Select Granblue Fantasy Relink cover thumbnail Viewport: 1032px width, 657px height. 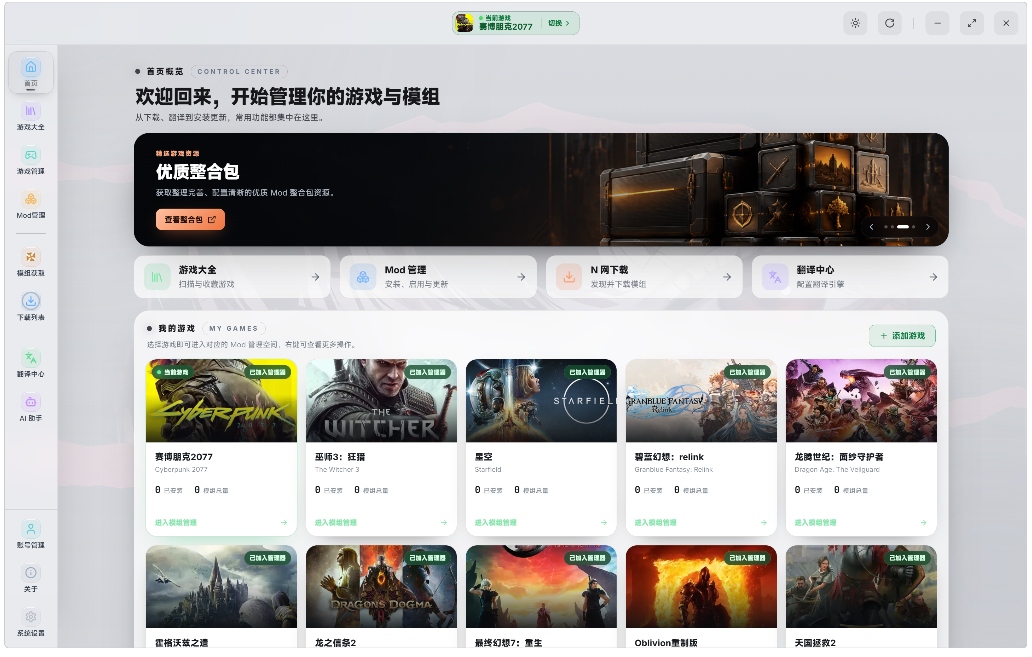pyautogui.click(x=701, y=401)
